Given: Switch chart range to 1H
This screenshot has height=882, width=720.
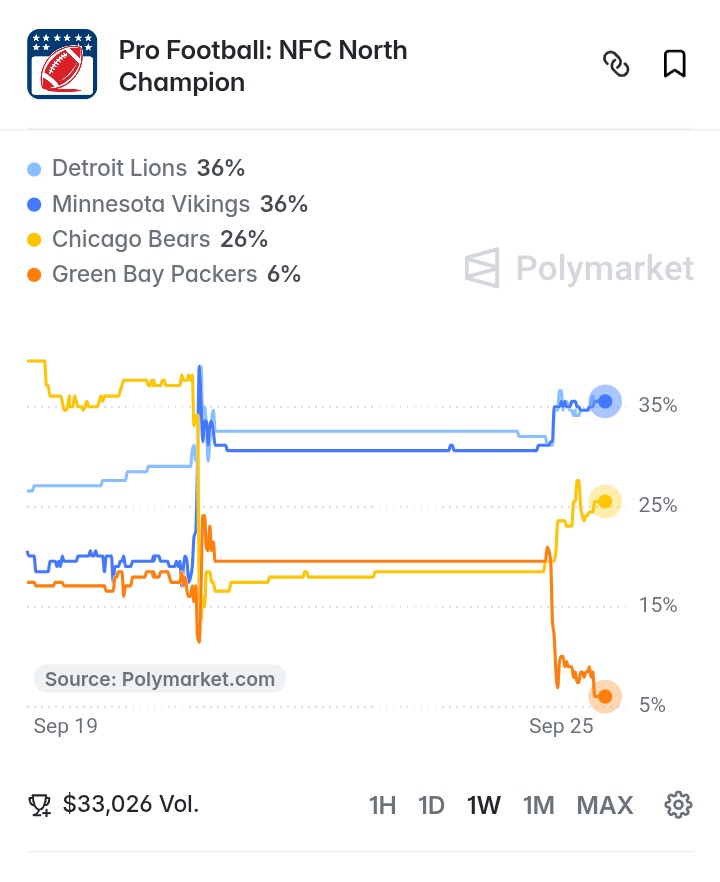Looking at the screenshot, I should 382,805.
